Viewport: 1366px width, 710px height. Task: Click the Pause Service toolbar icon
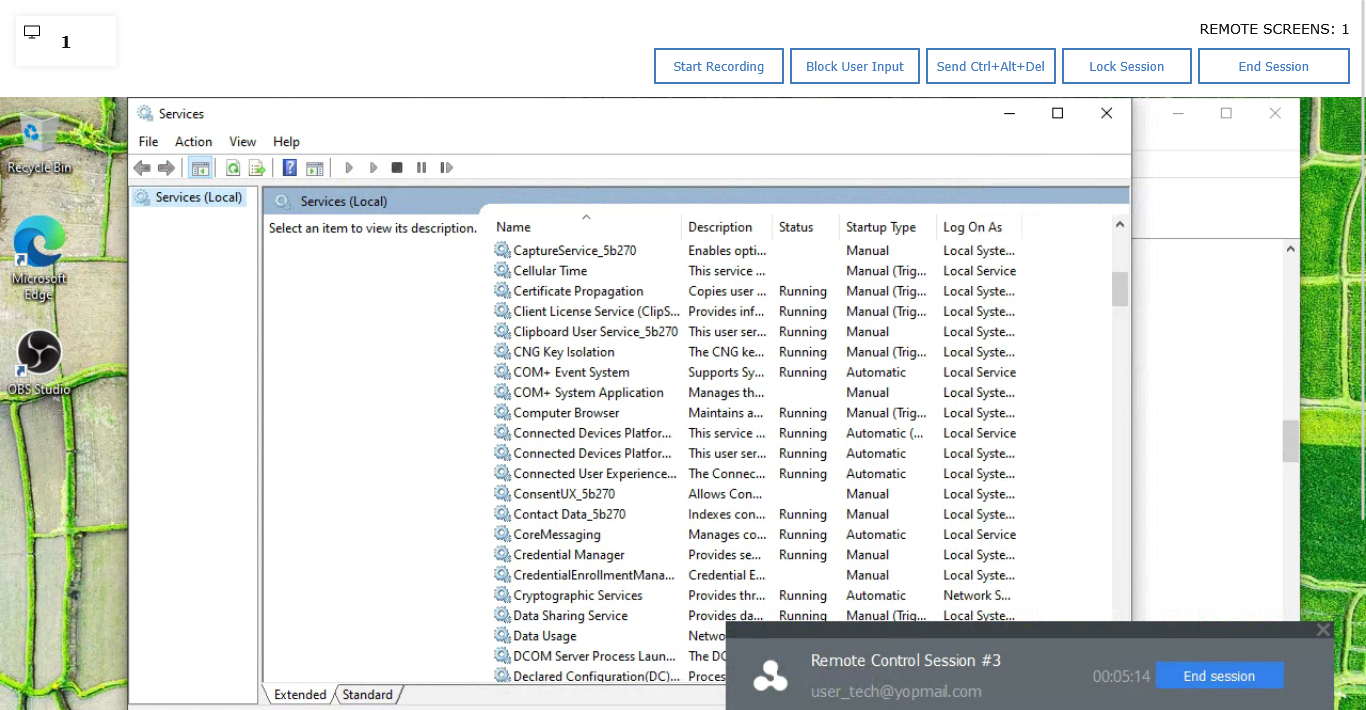click(421, 168)
